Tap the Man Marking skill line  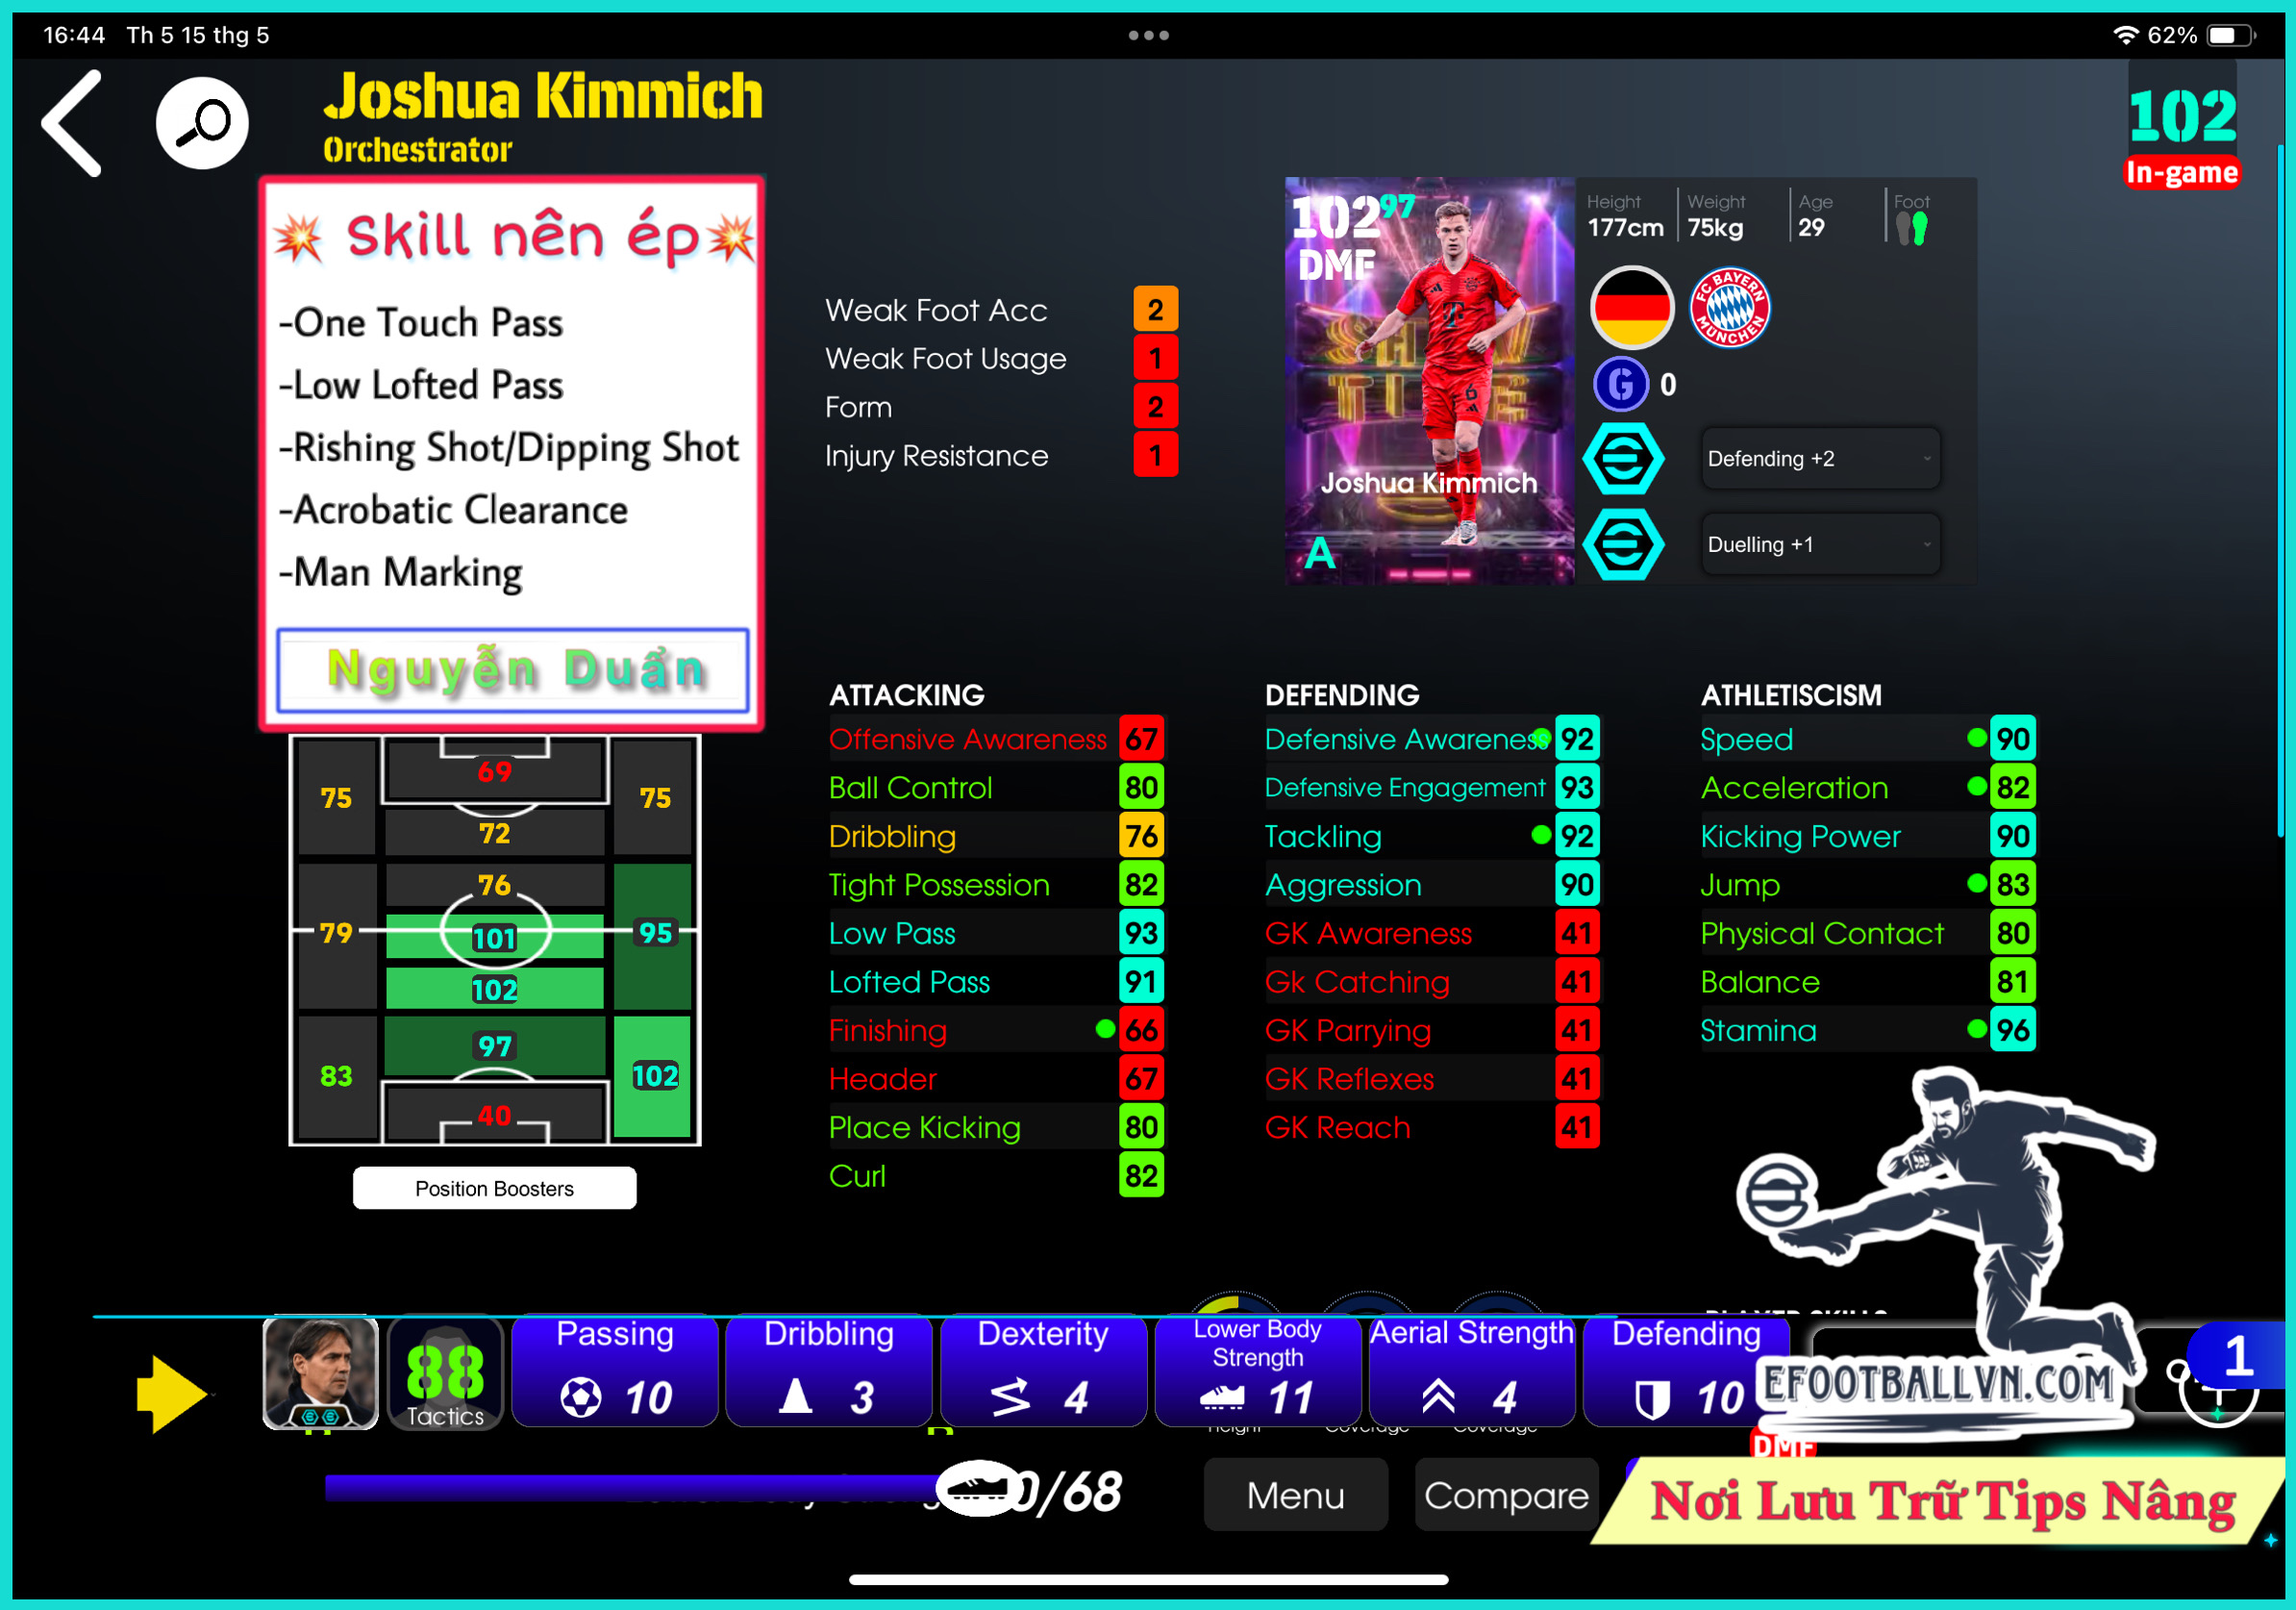point(400,573)
